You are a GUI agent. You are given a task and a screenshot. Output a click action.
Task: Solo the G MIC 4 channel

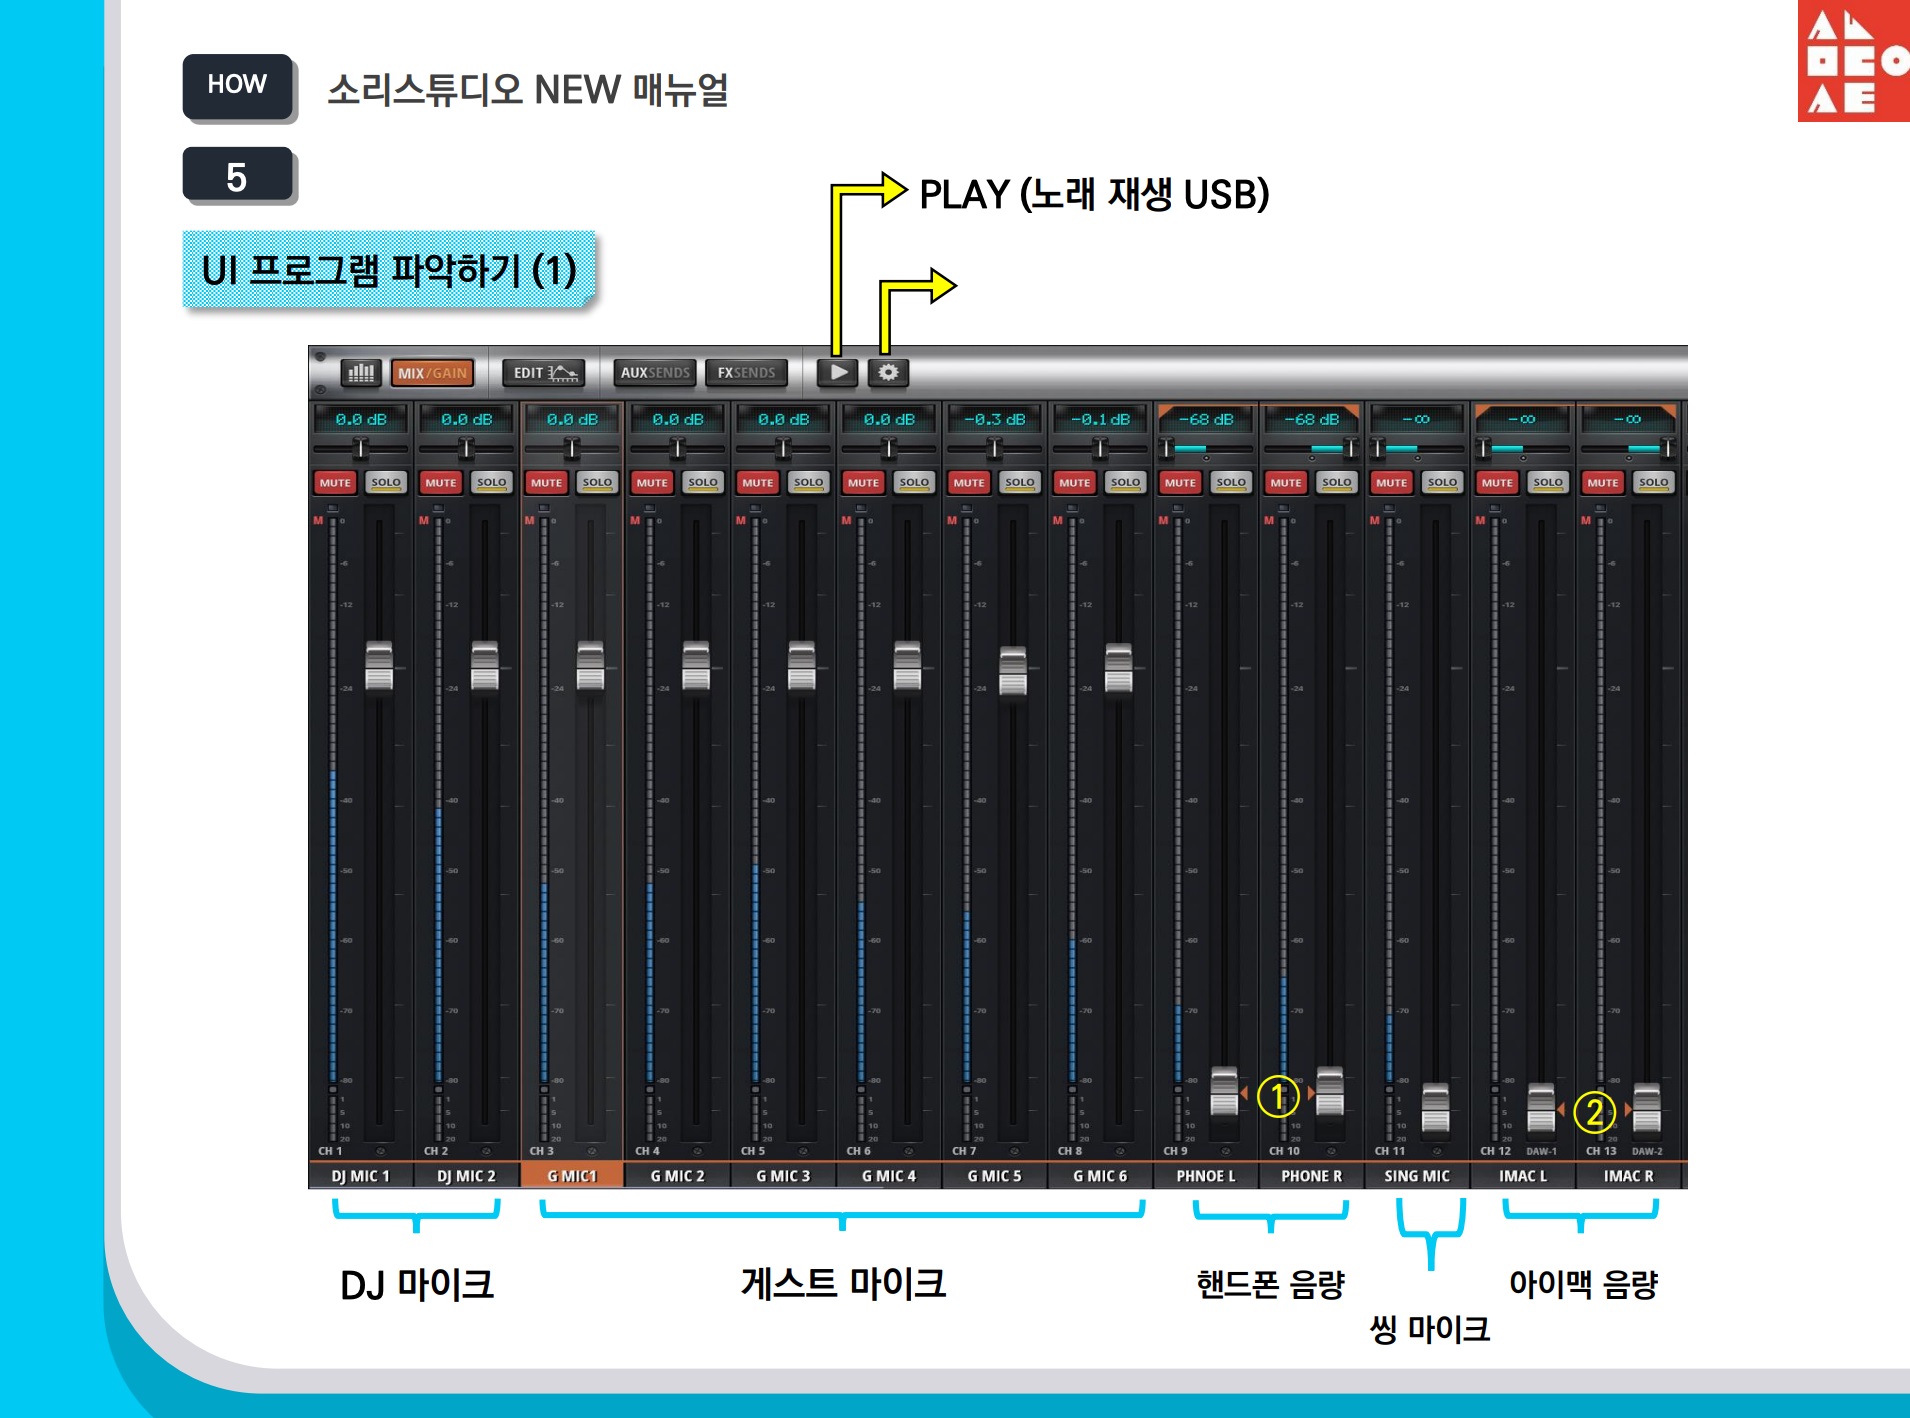[914, 483]
